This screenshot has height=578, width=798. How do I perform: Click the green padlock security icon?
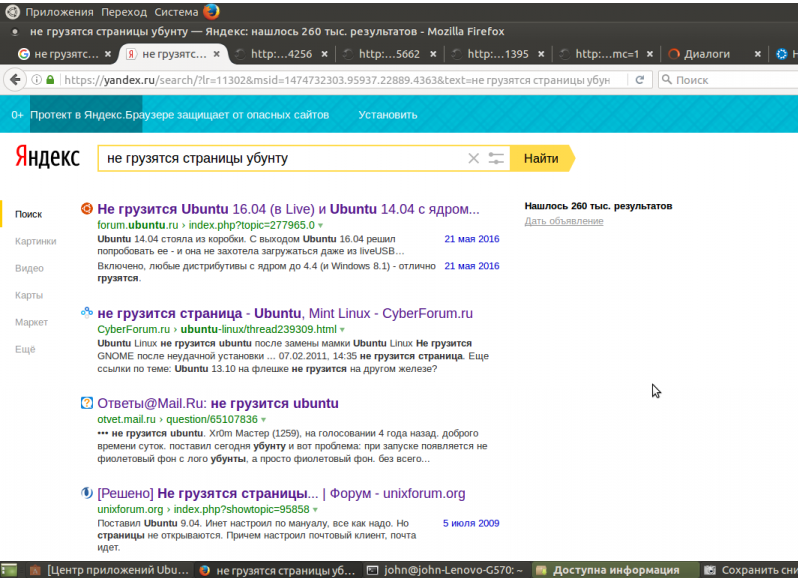coord(50,80)
